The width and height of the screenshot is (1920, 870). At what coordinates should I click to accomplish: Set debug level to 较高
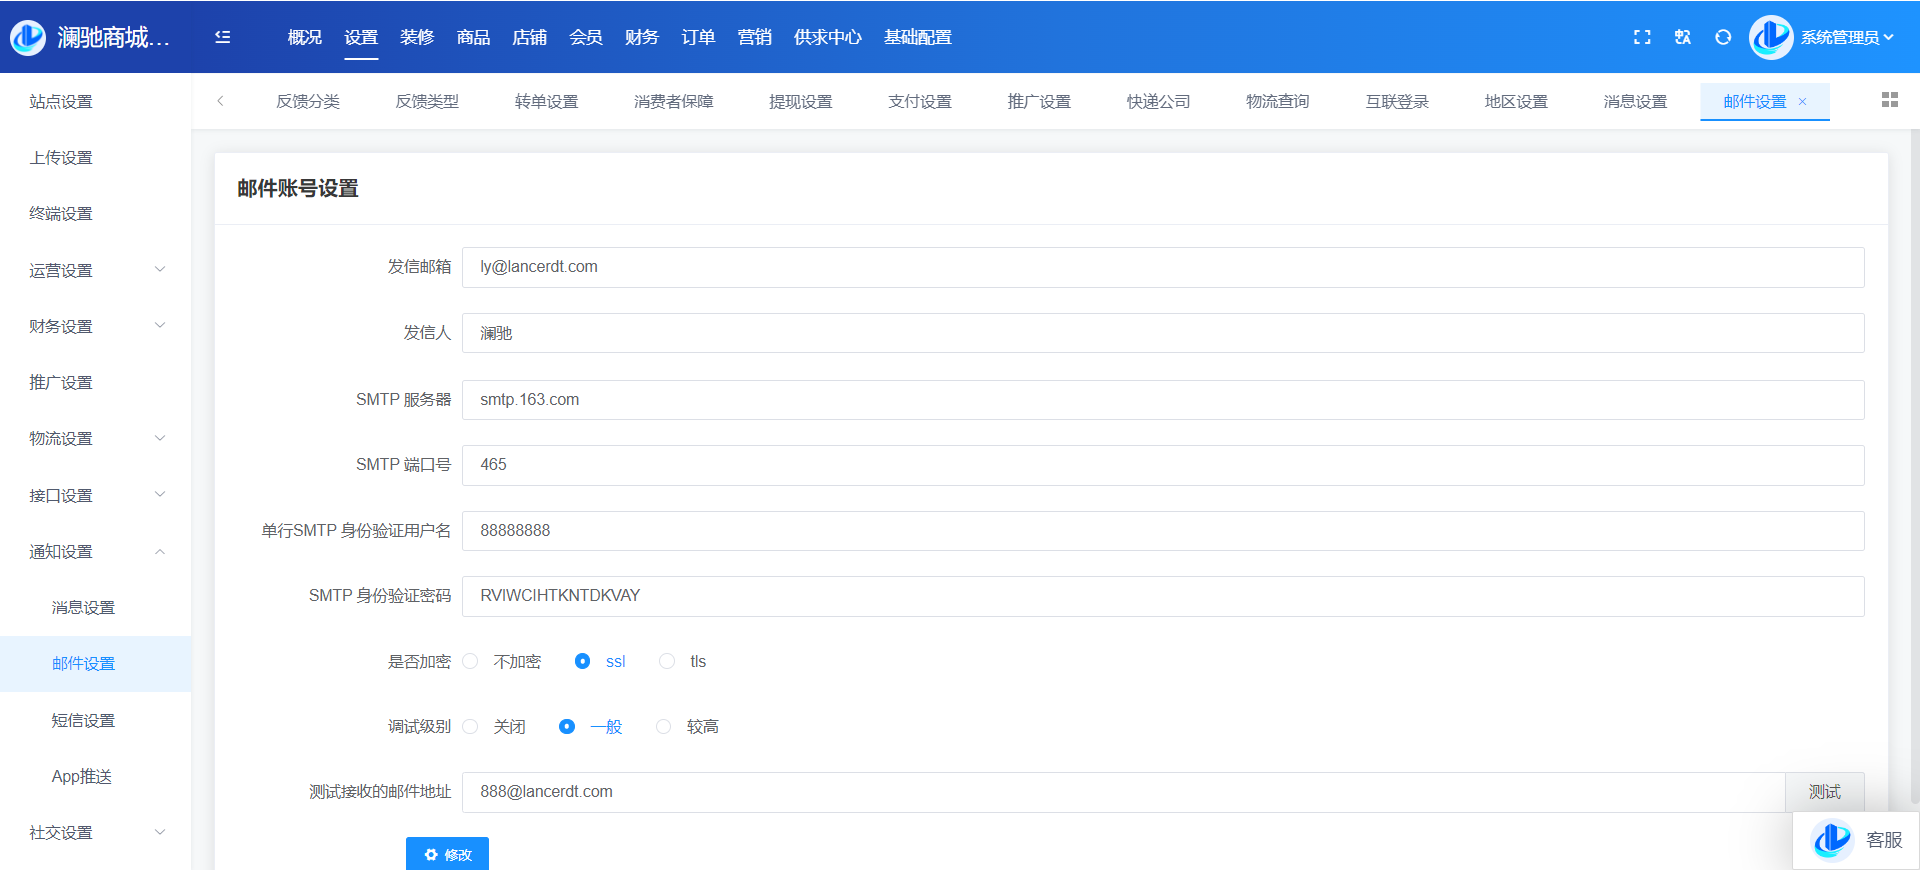click(664, 727)
